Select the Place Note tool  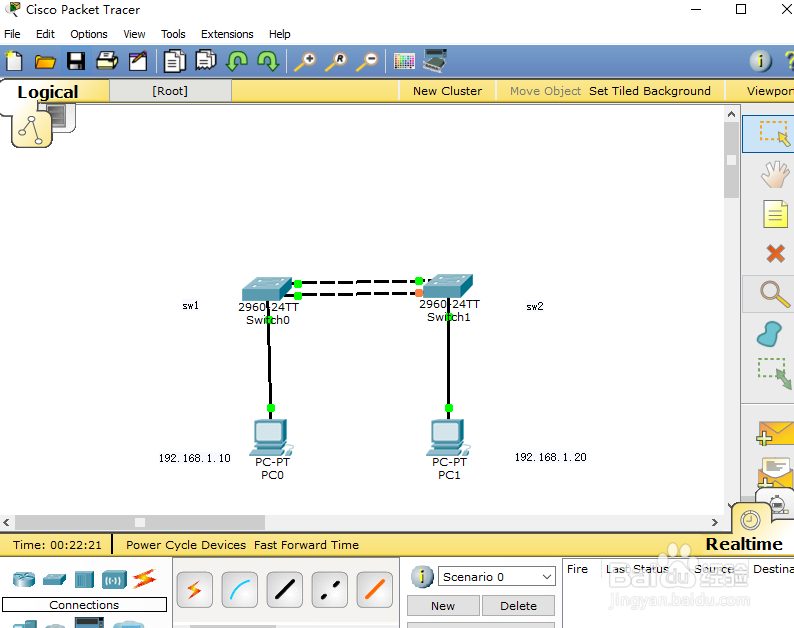click(x=775, y=214)
